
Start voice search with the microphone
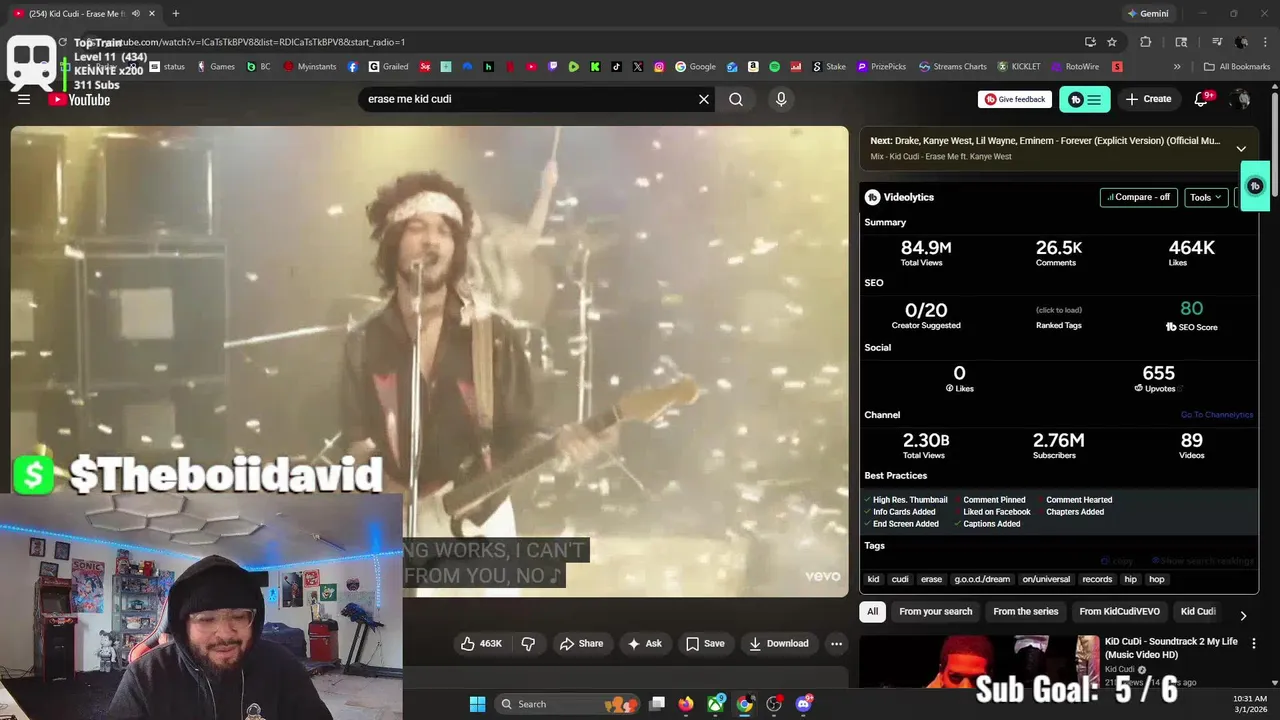tap(781, 99)
